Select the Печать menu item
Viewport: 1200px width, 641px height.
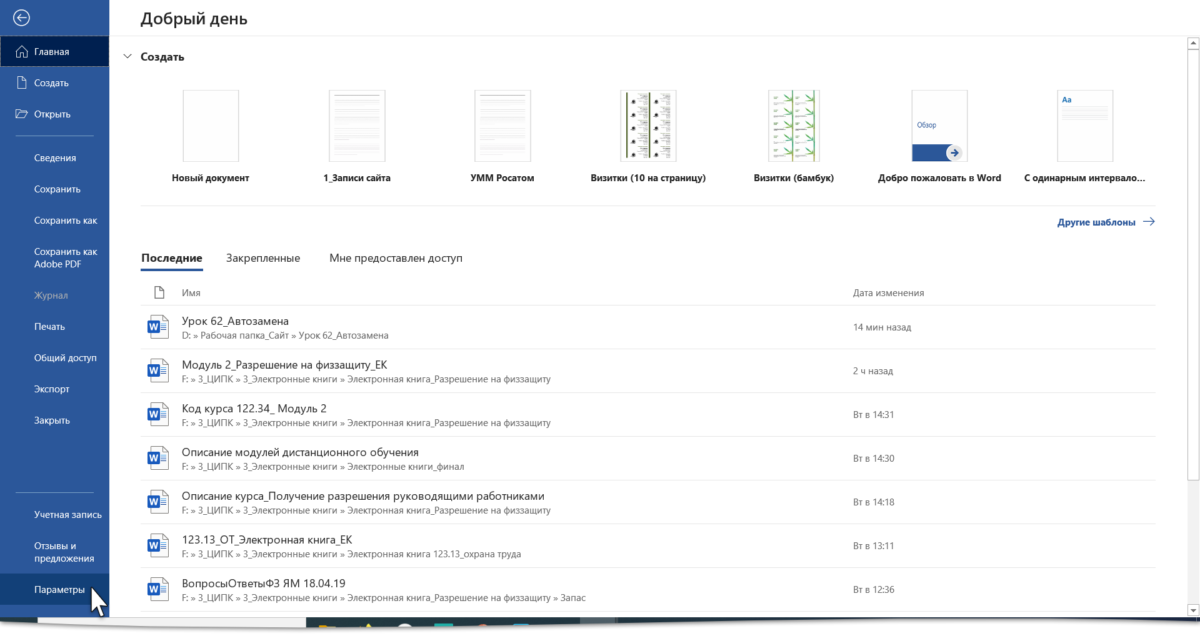[49, 326]
